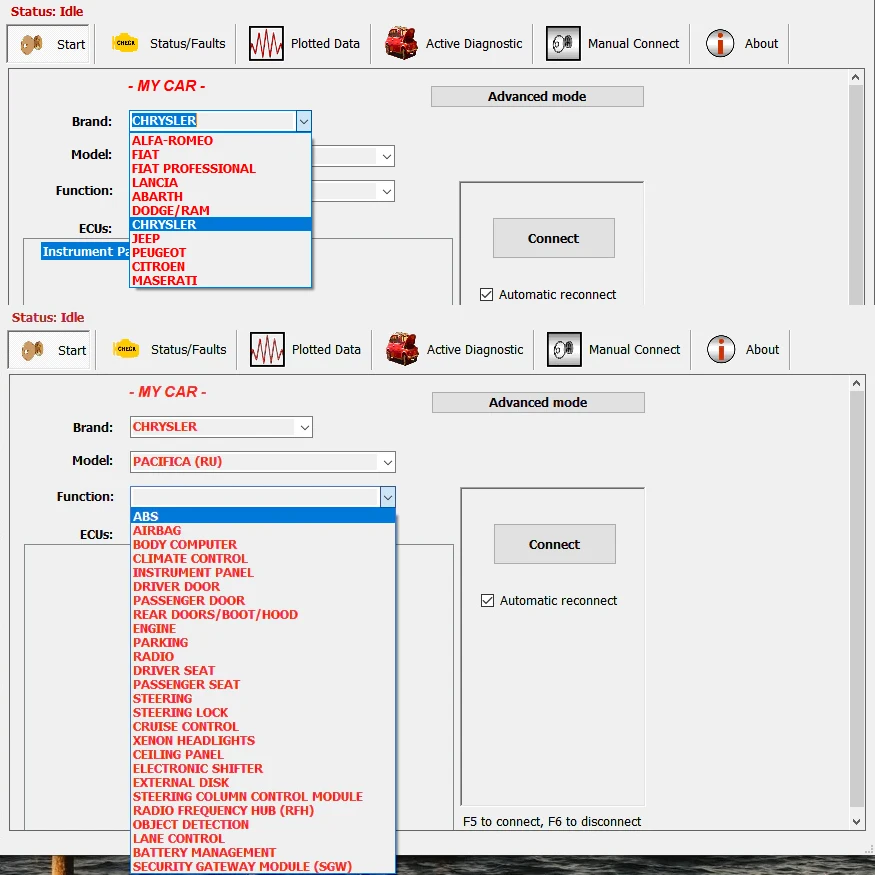Image resolution: width=875 pixels, height=875 pixels.
Task: Choose ABARTH in the brand list
Action: click(x=220, y=196)
